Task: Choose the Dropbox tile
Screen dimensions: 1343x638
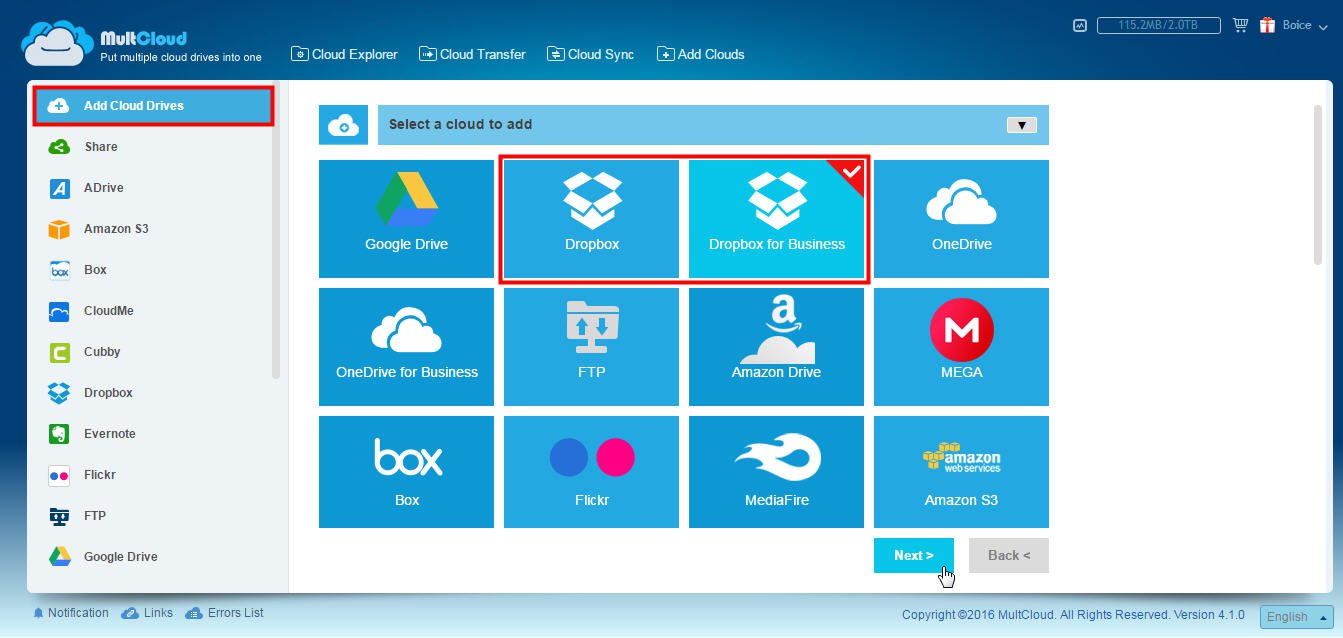Action: (591, 219)
